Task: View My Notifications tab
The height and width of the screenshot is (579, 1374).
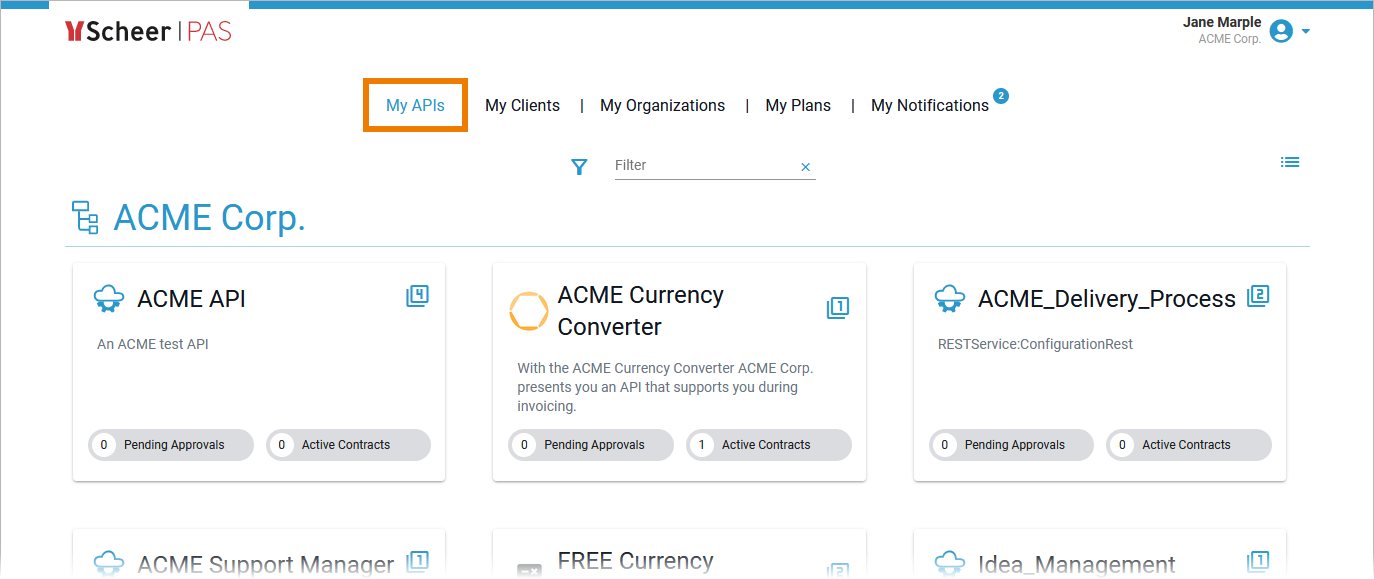Action: pyautogui.click(x=929, y=105)
